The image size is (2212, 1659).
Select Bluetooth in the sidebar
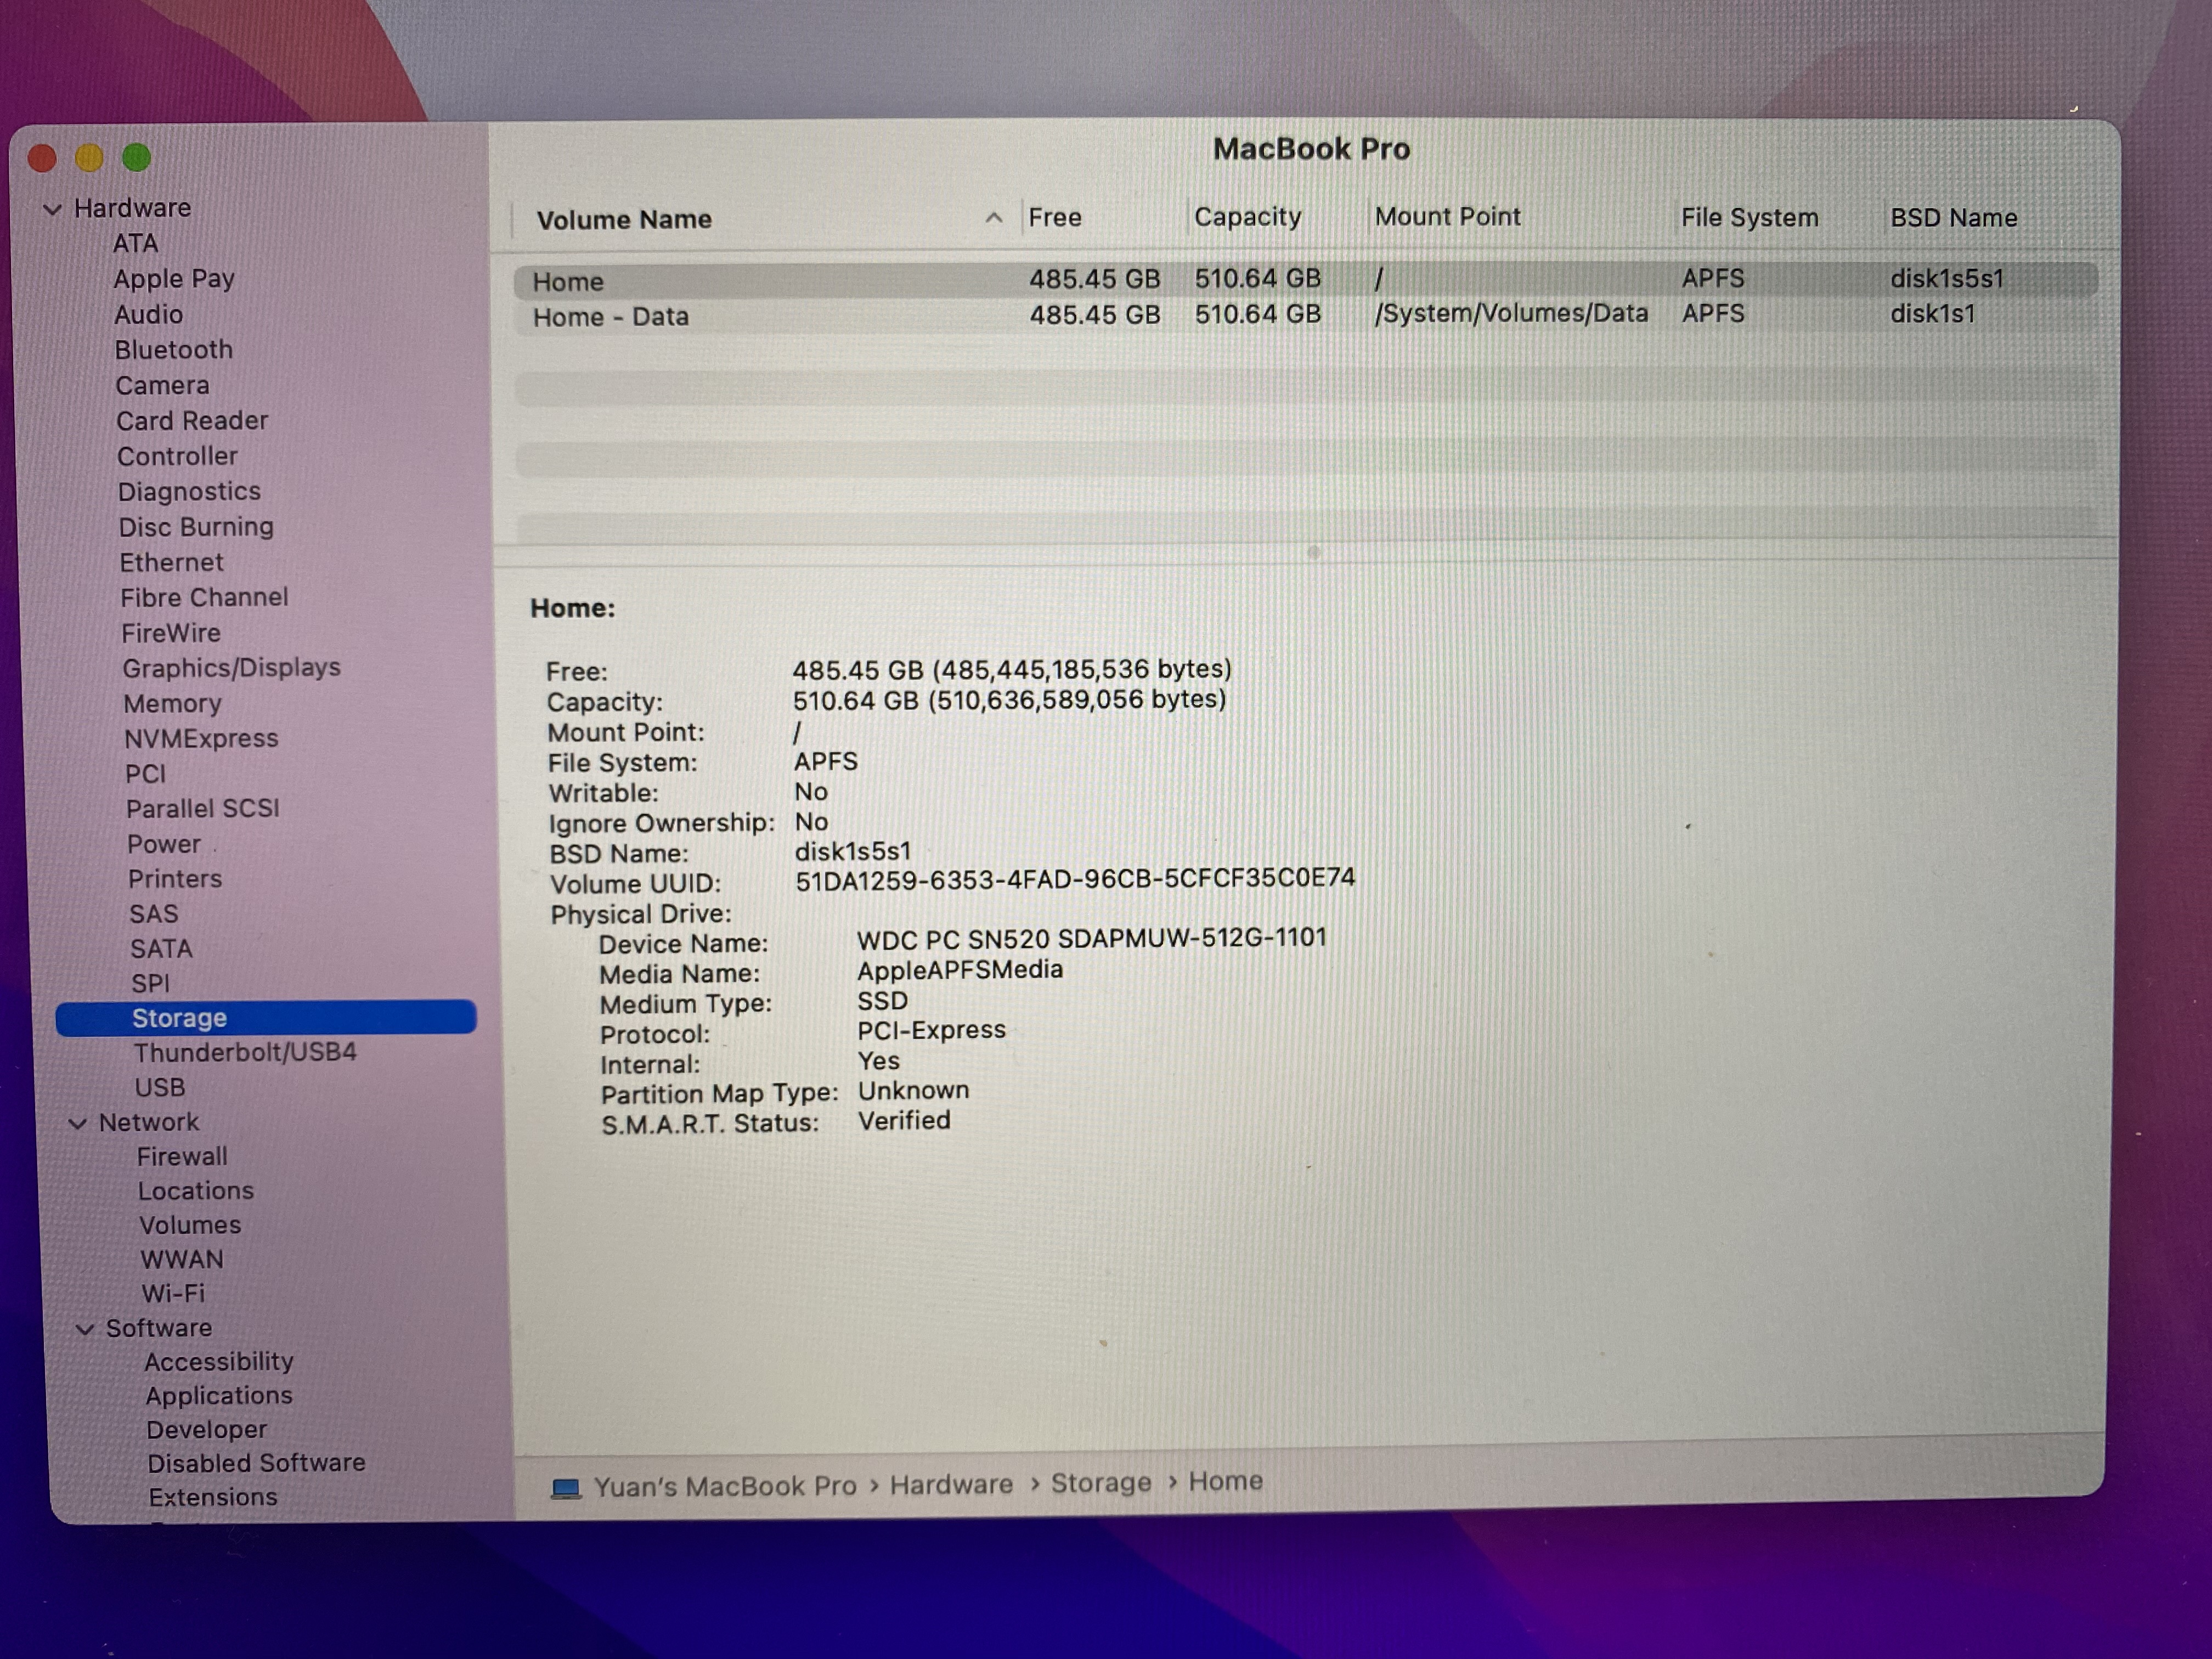click(173, 350)
